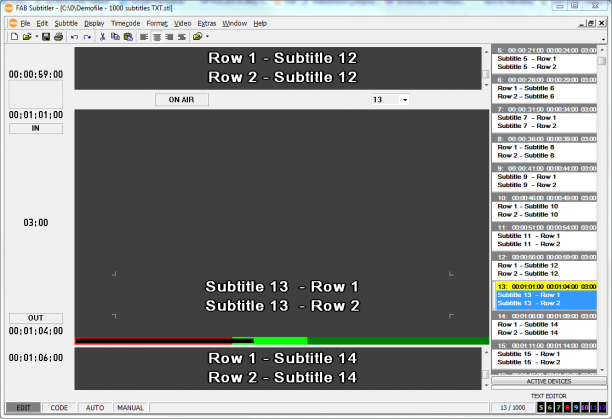The height and width of the screenshot is (419, 612).
Task: Click the Copy toolbar icon
Action: pyautogui.click(x=115, y=37)
